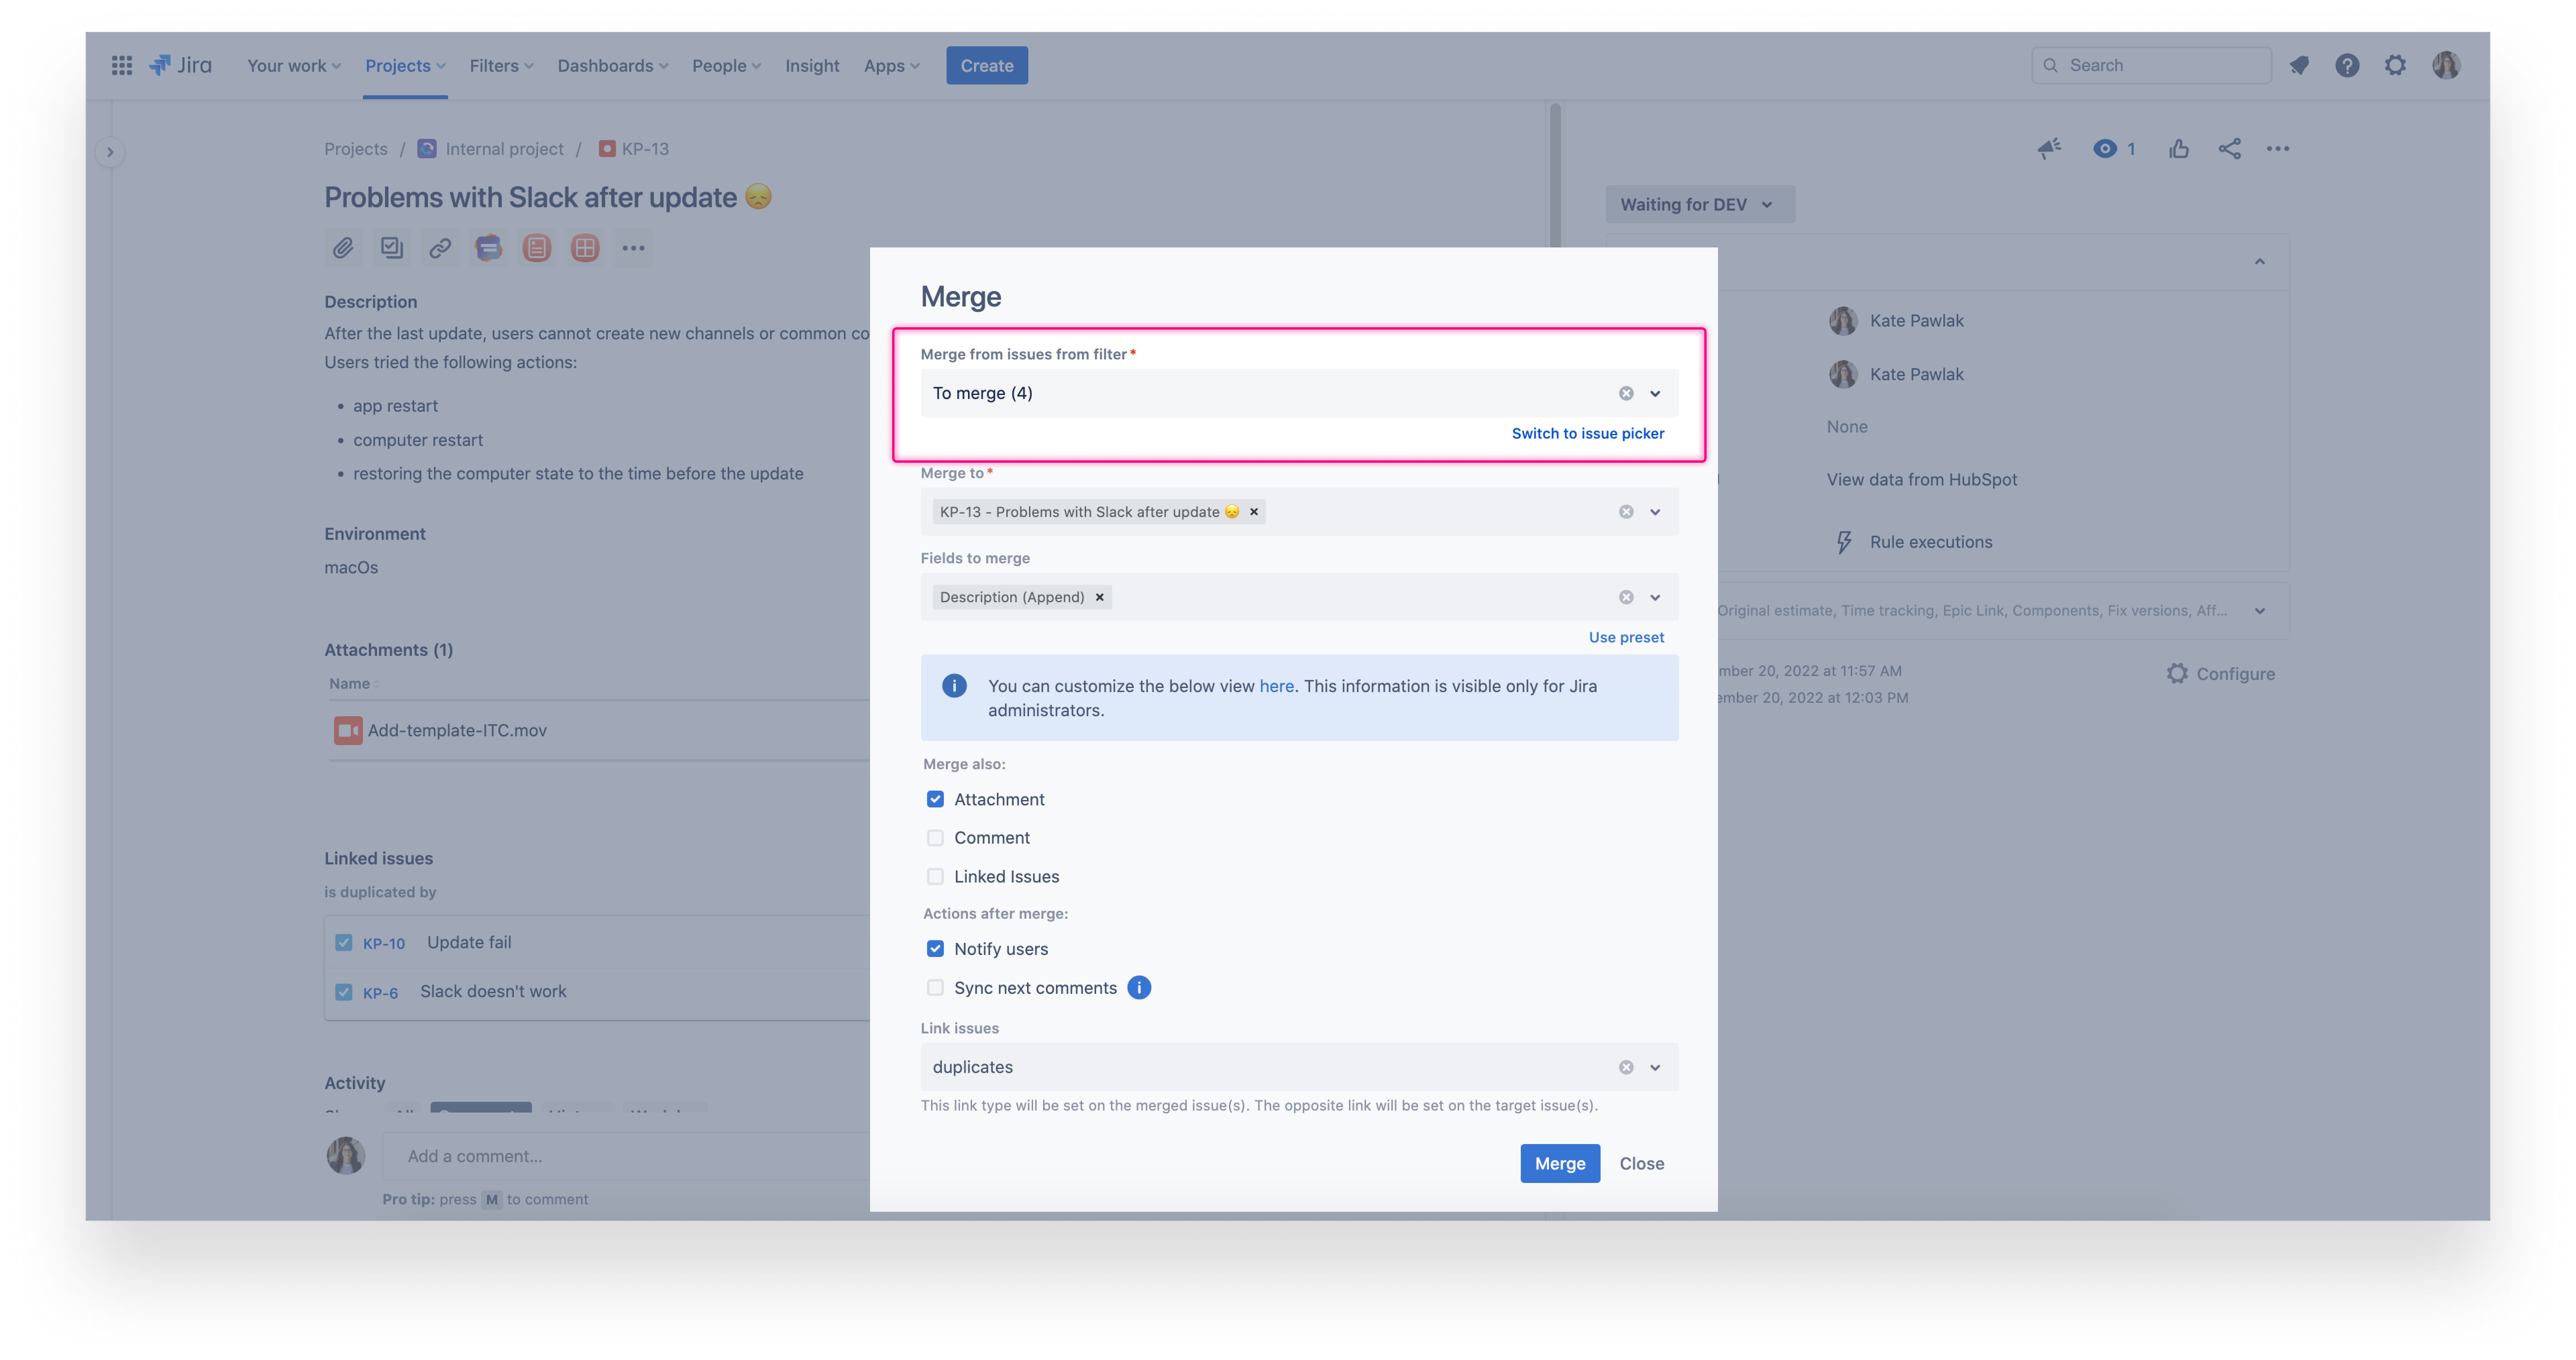Screen dimensions: 2576x1360
Task: Enable the Comment checkbox
Action: 935,838
